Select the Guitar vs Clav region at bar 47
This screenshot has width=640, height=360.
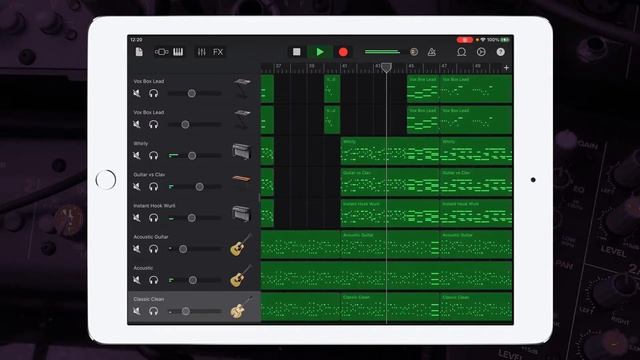(x=476, y=182)
